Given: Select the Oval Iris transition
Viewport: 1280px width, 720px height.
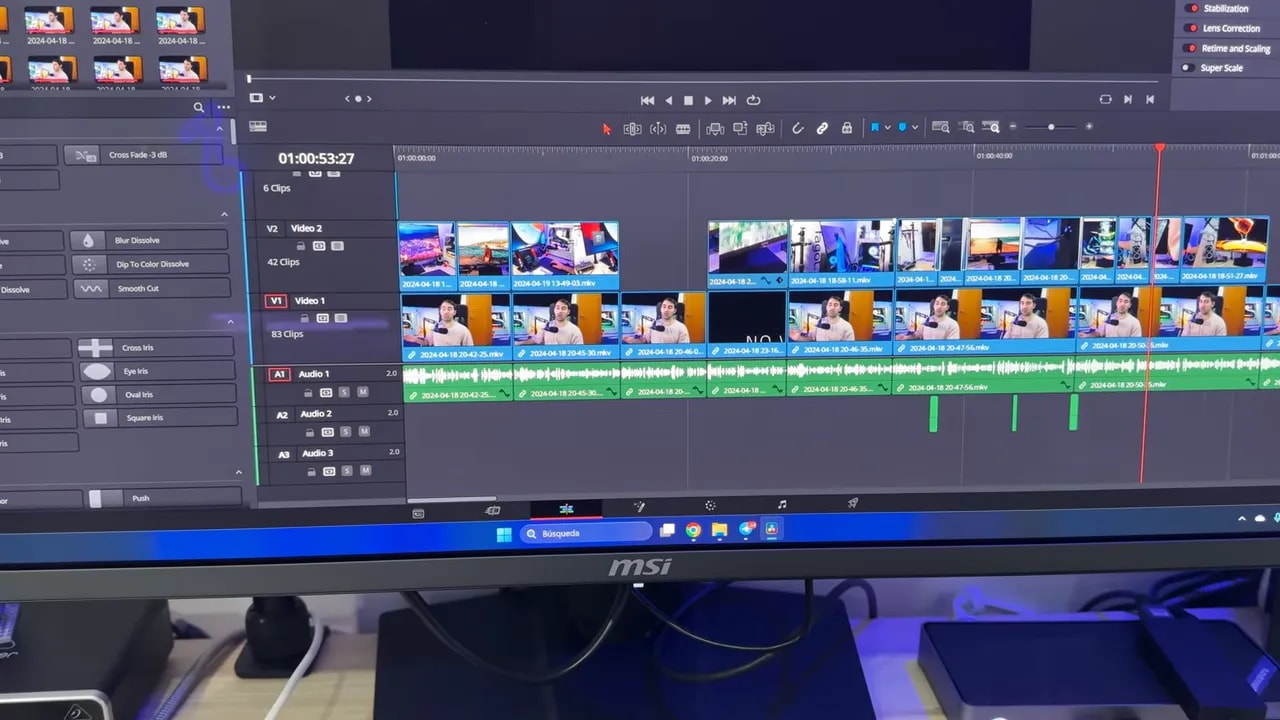Looking at the screenshot, I should (x=158, y=395).
